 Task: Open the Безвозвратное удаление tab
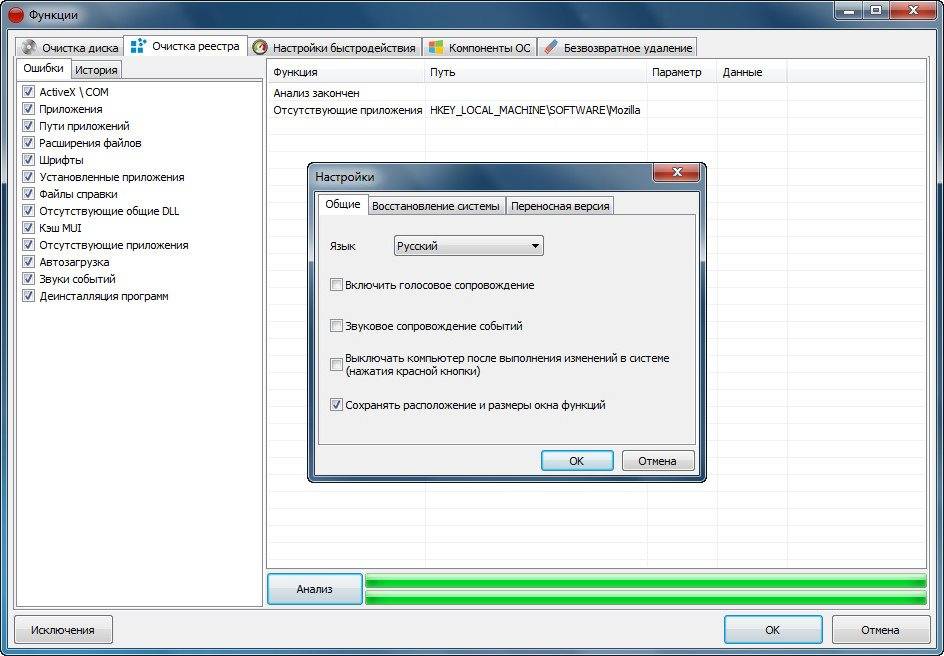click(x=618, y=48)
